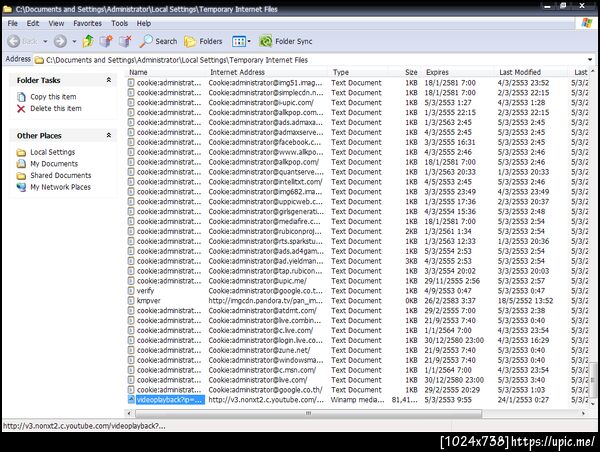
Task: Click the Windows flag logo
Action: pyautogui.click(x=587, y=23)
